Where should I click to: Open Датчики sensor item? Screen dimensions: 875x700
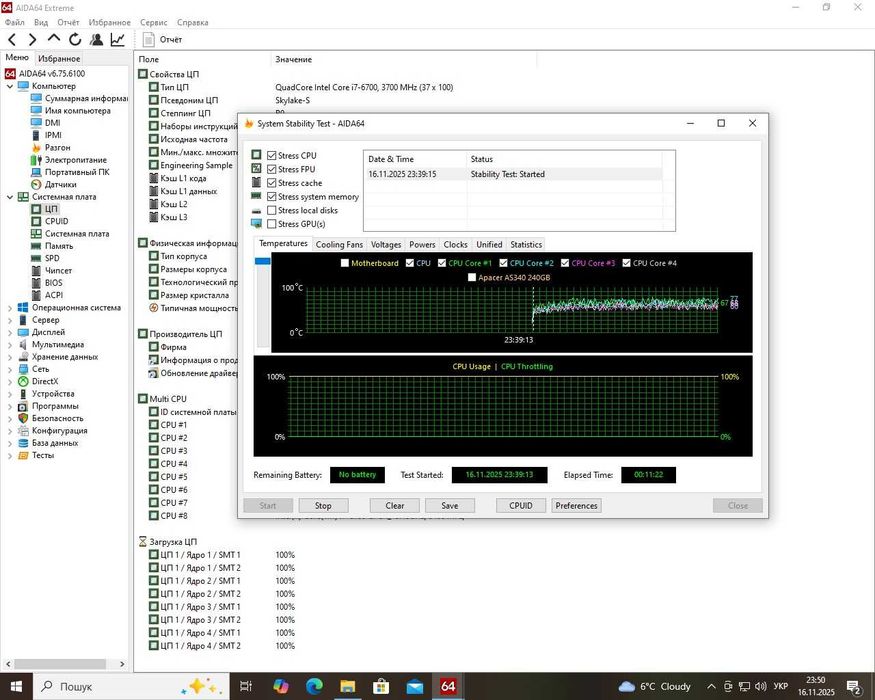pos(54,184)
